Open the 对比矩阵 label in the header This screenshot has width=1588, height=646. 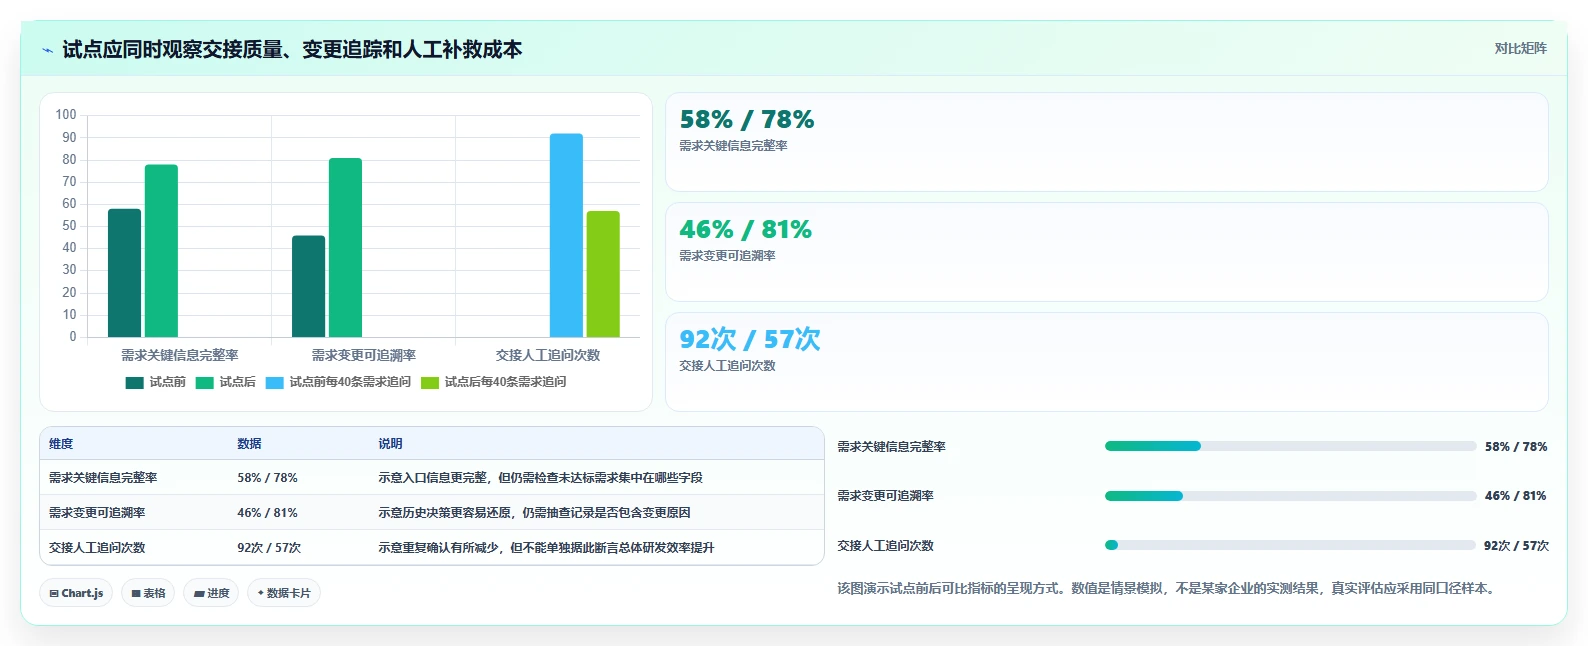coord(1520,48)
